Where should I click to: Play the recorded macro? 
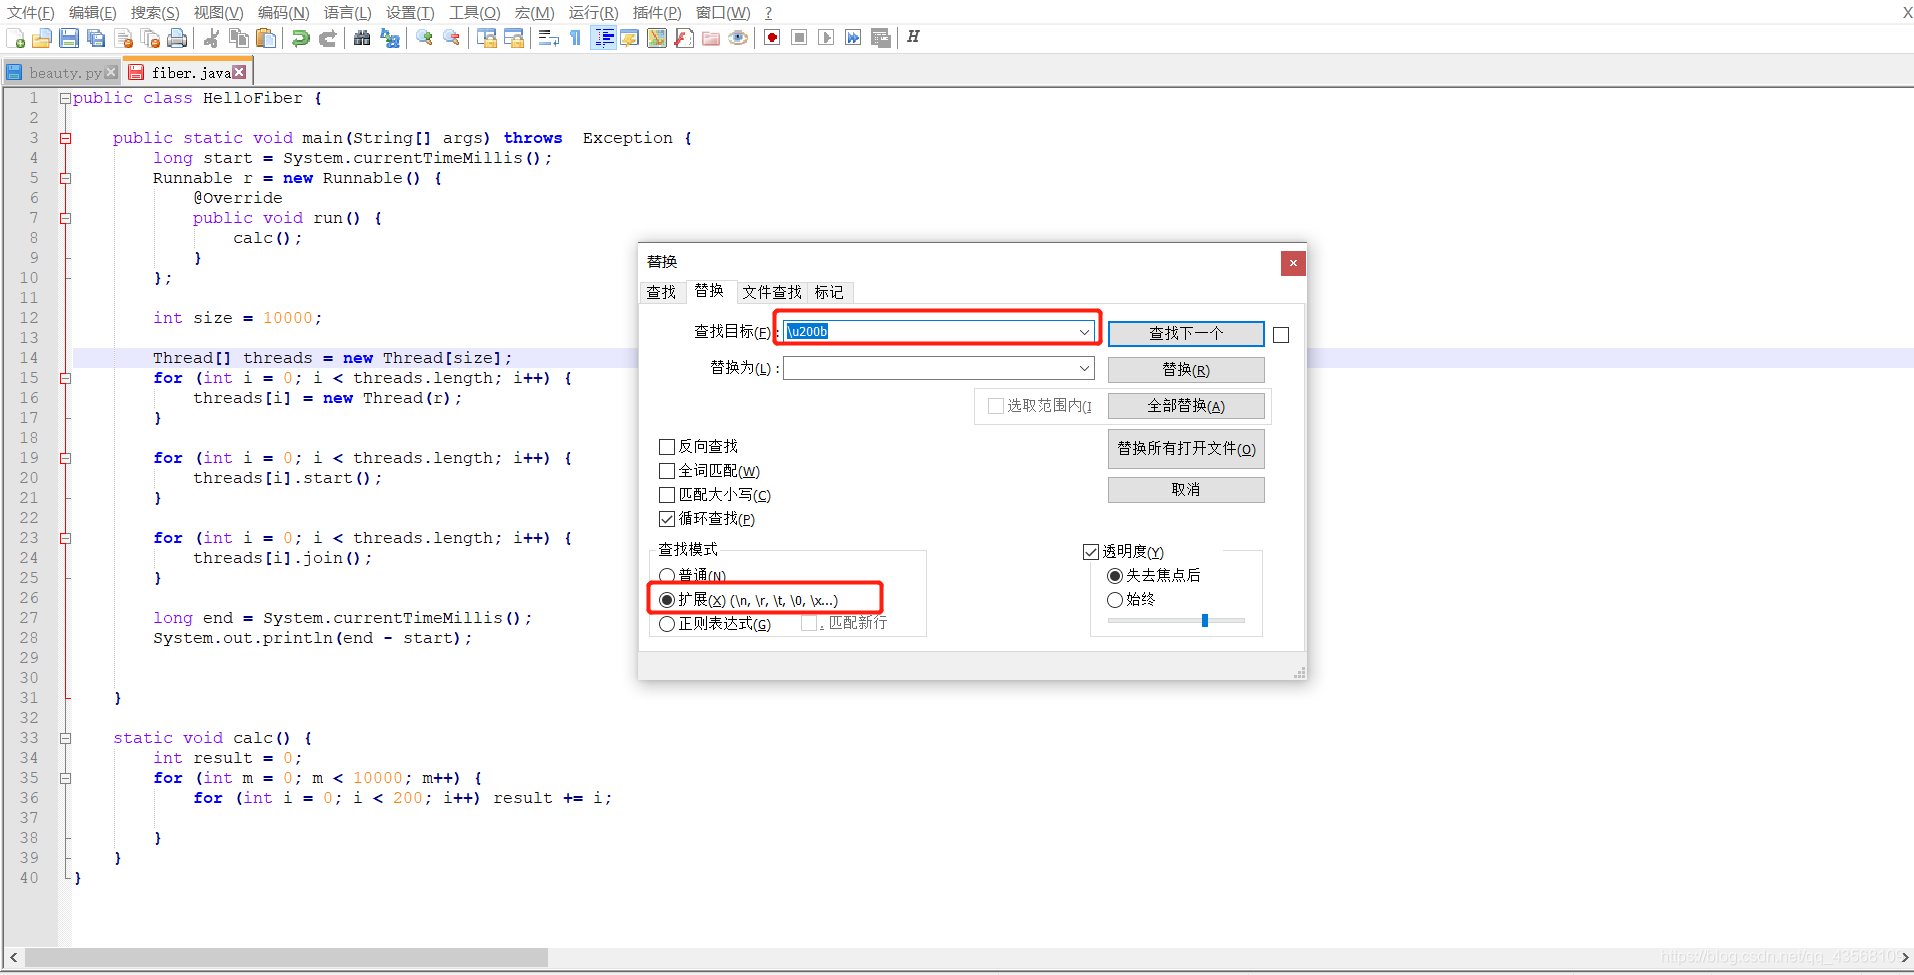(x=826, y=37)
